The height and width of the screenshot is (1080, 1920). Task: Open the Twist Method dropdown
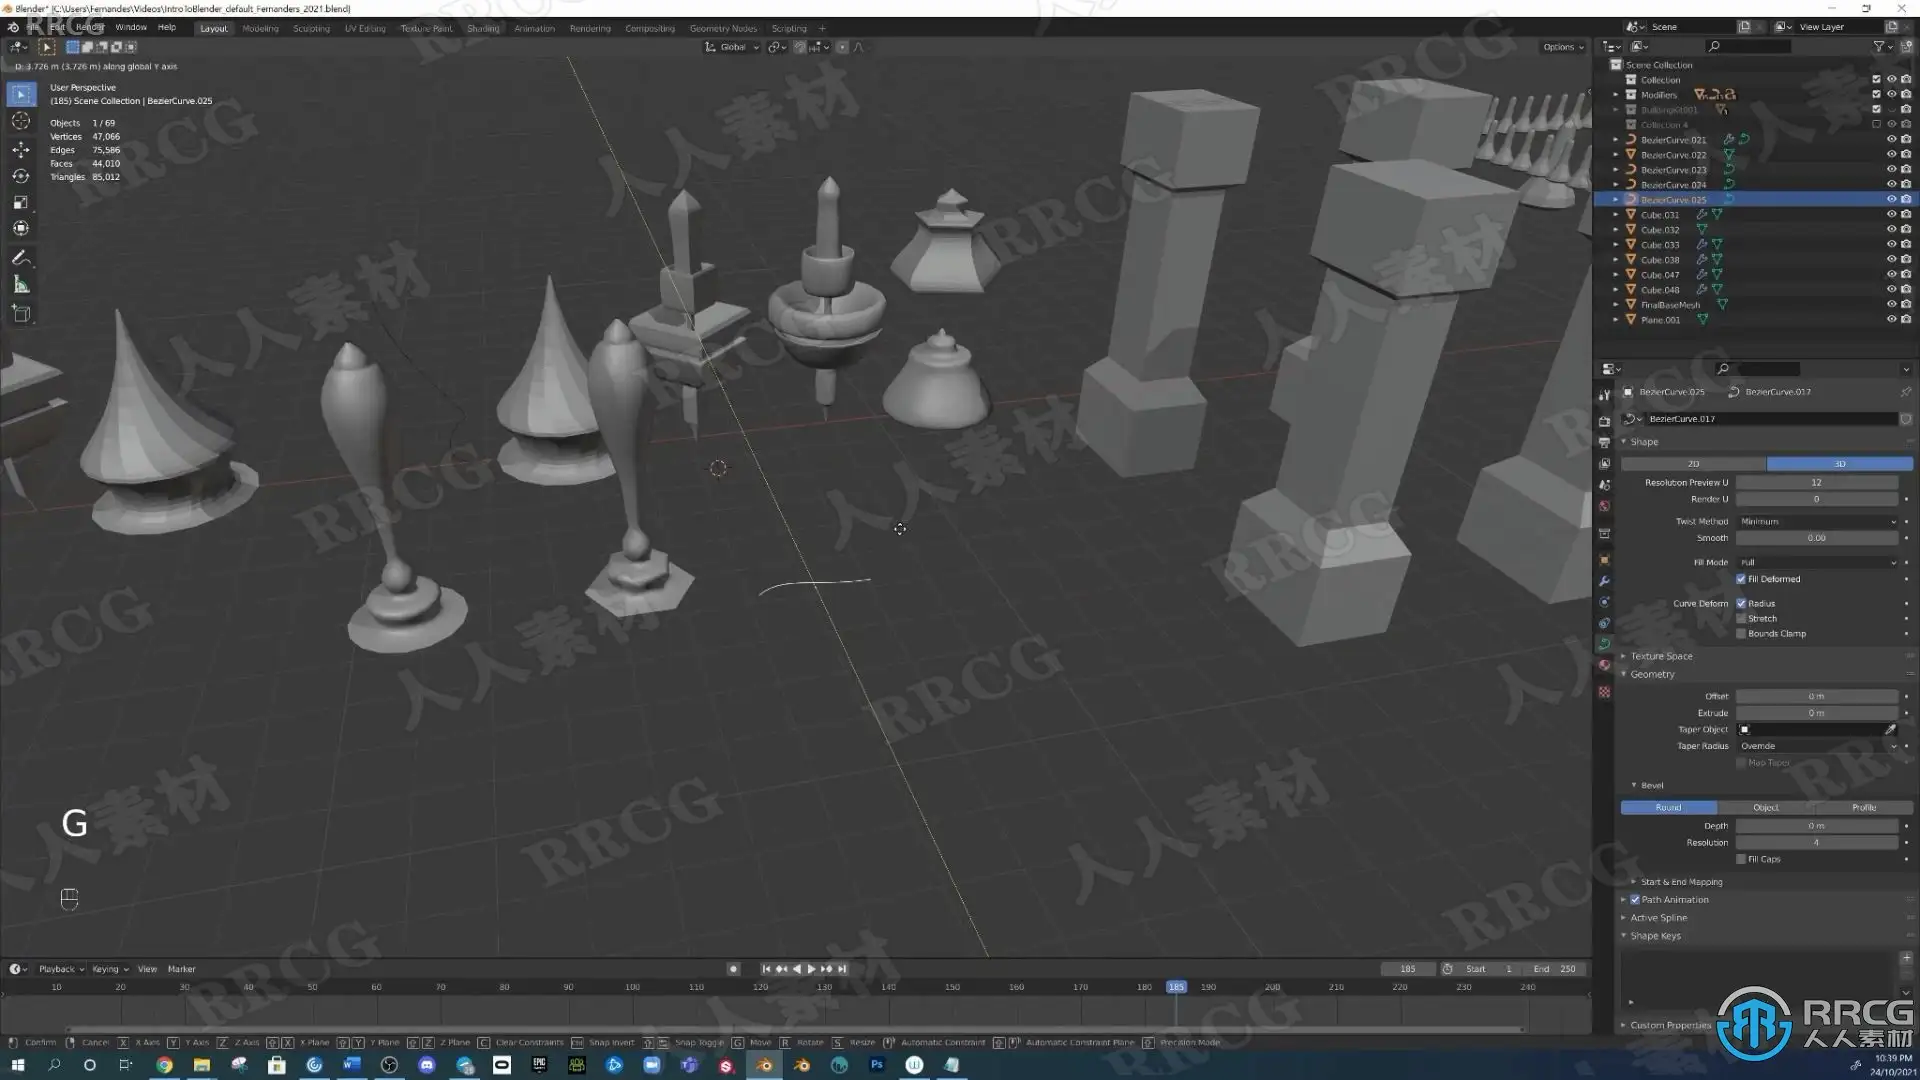click(1817, 521)
